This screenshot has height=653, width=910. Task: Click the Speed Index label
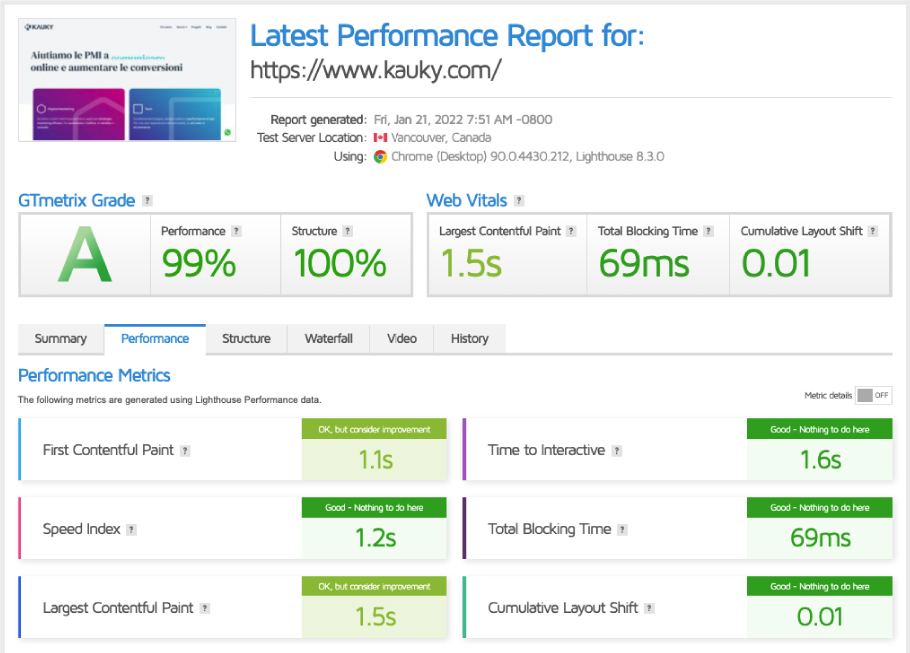(82, 529)
